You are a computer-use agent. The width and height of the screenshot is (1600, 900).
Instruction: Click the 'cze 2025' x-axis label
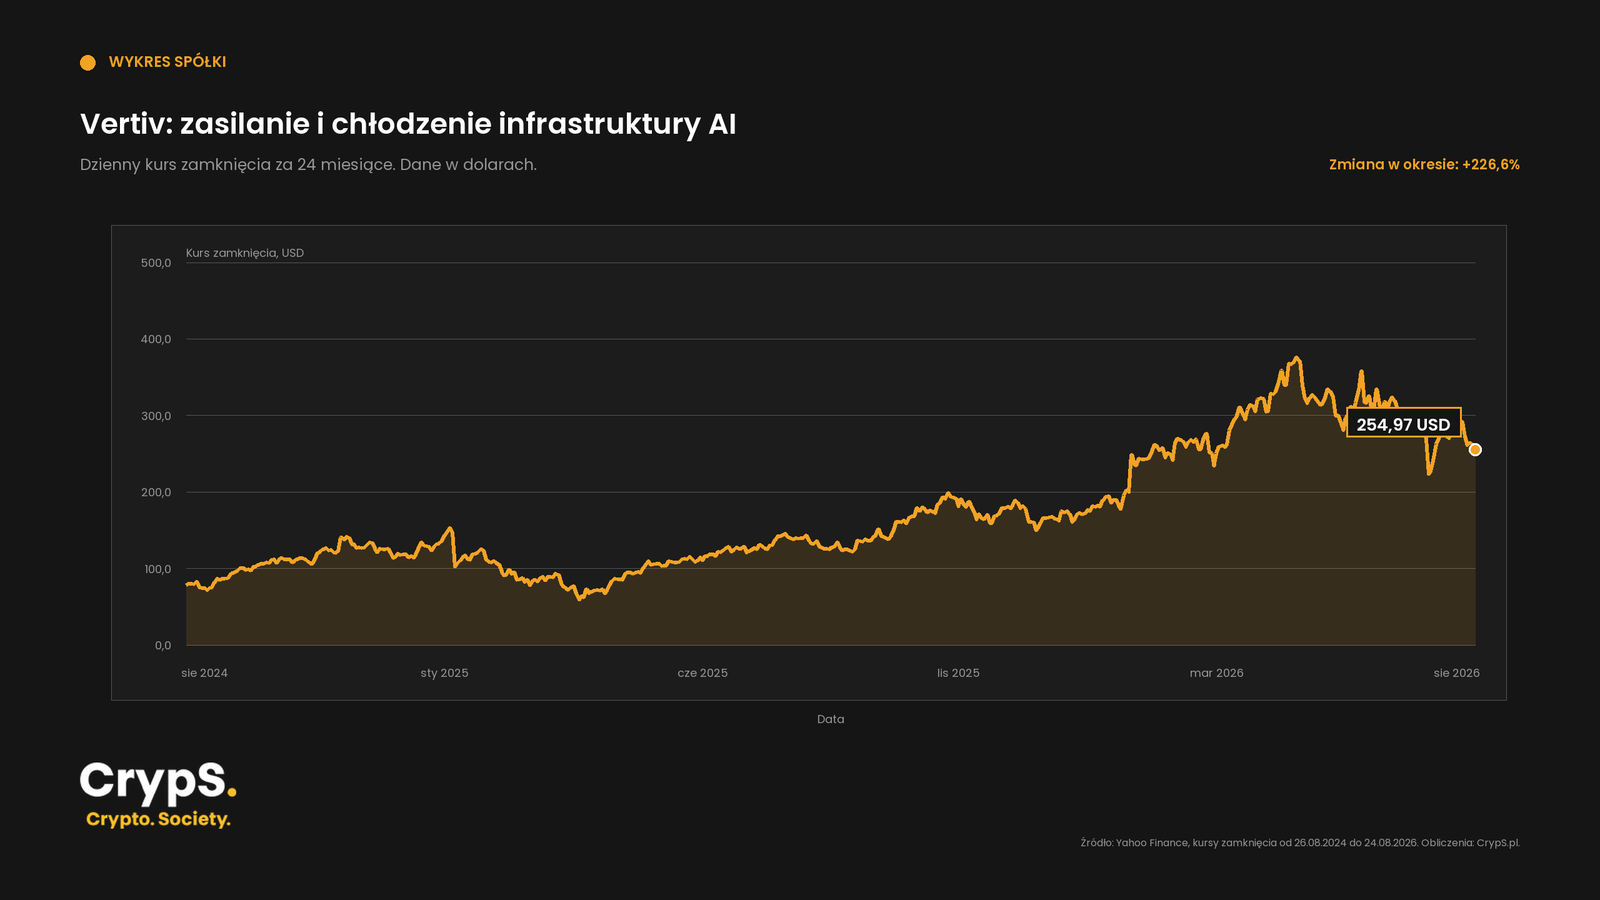[702, 673]
